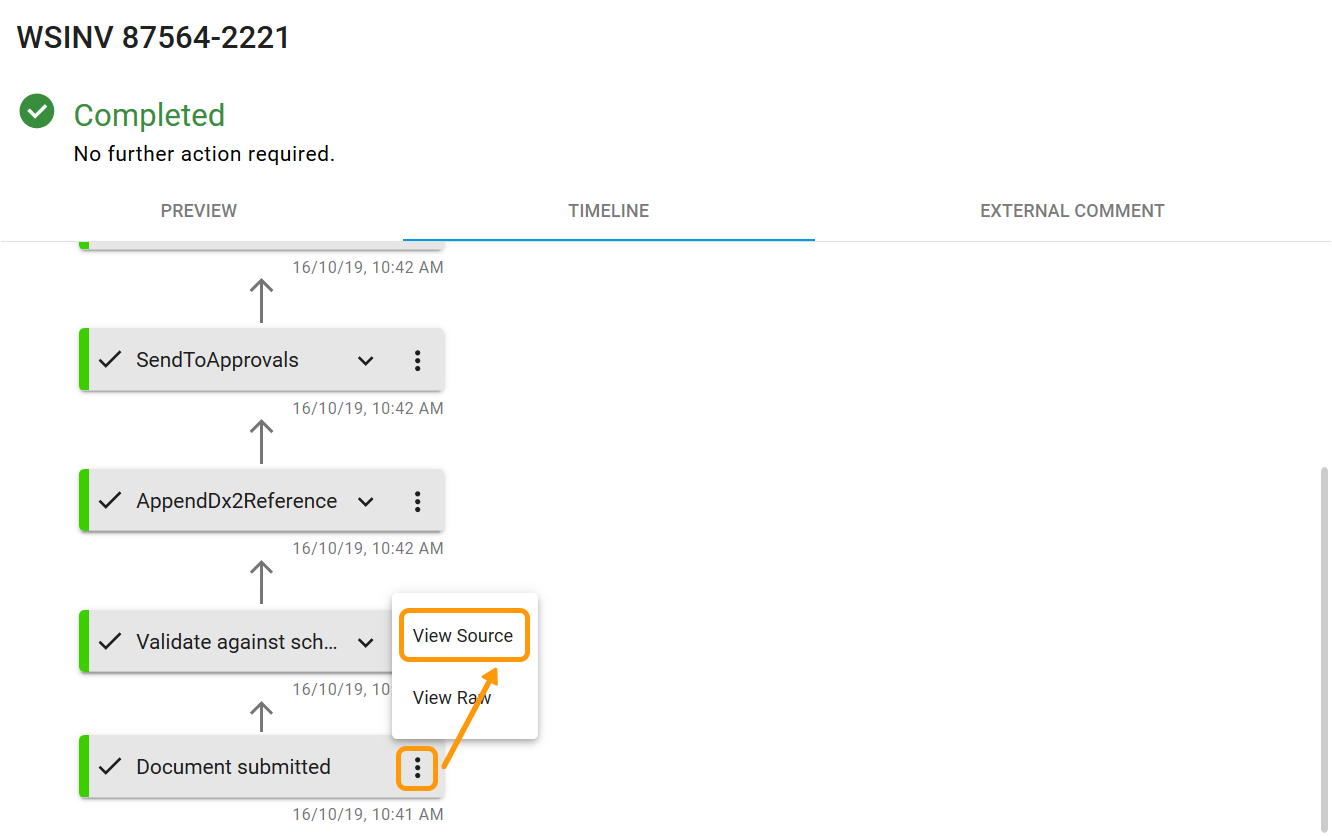
Task: Click the green Completed status checkmark icon
Action: [36, 110]
